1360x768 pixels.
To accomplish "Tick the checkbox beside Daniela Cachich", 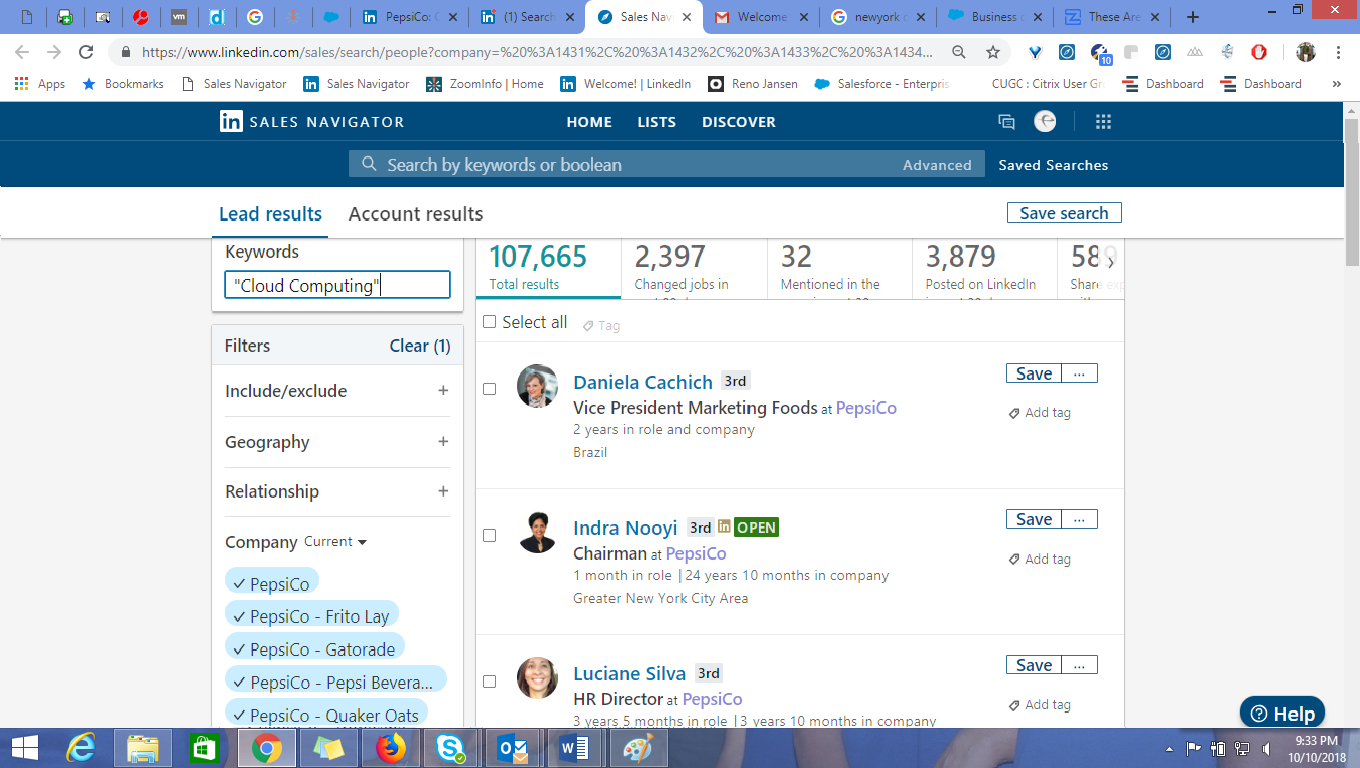I will tap(490, 389).
